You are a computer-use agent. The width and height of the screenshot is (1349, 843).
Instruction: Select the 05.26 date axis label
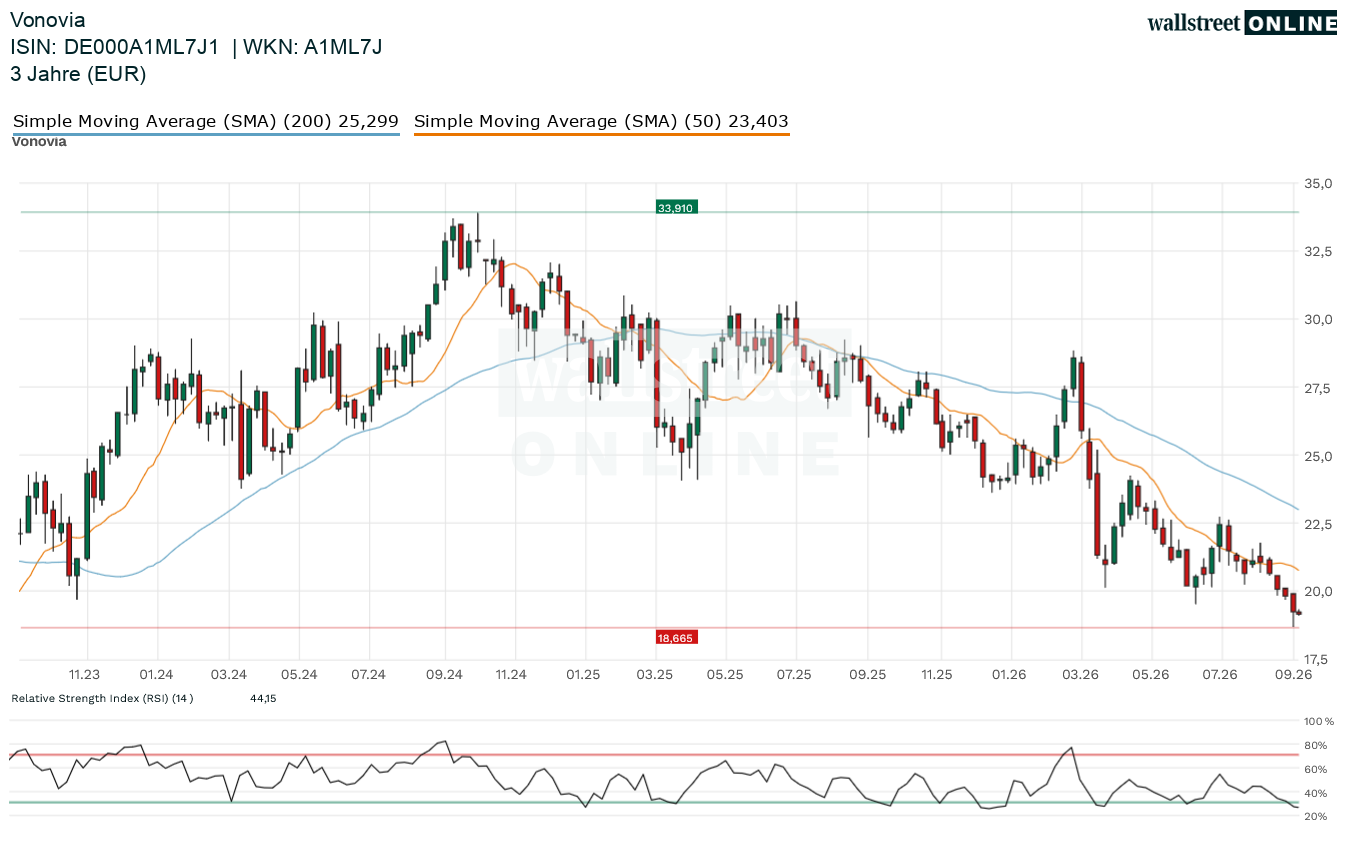[1151, 675]
